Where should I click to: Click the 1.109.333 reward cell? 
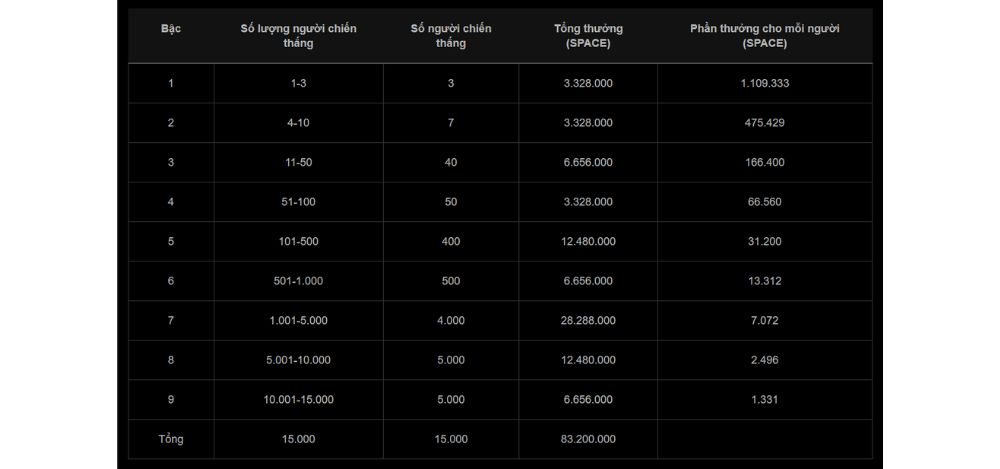click(764, 83)
